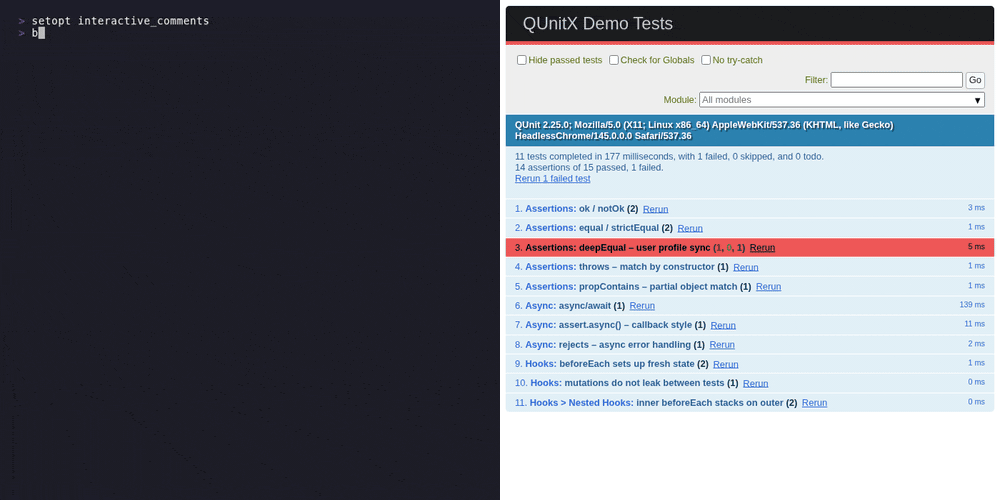Click the terminal prompt line with cursor

coord(32,33)
